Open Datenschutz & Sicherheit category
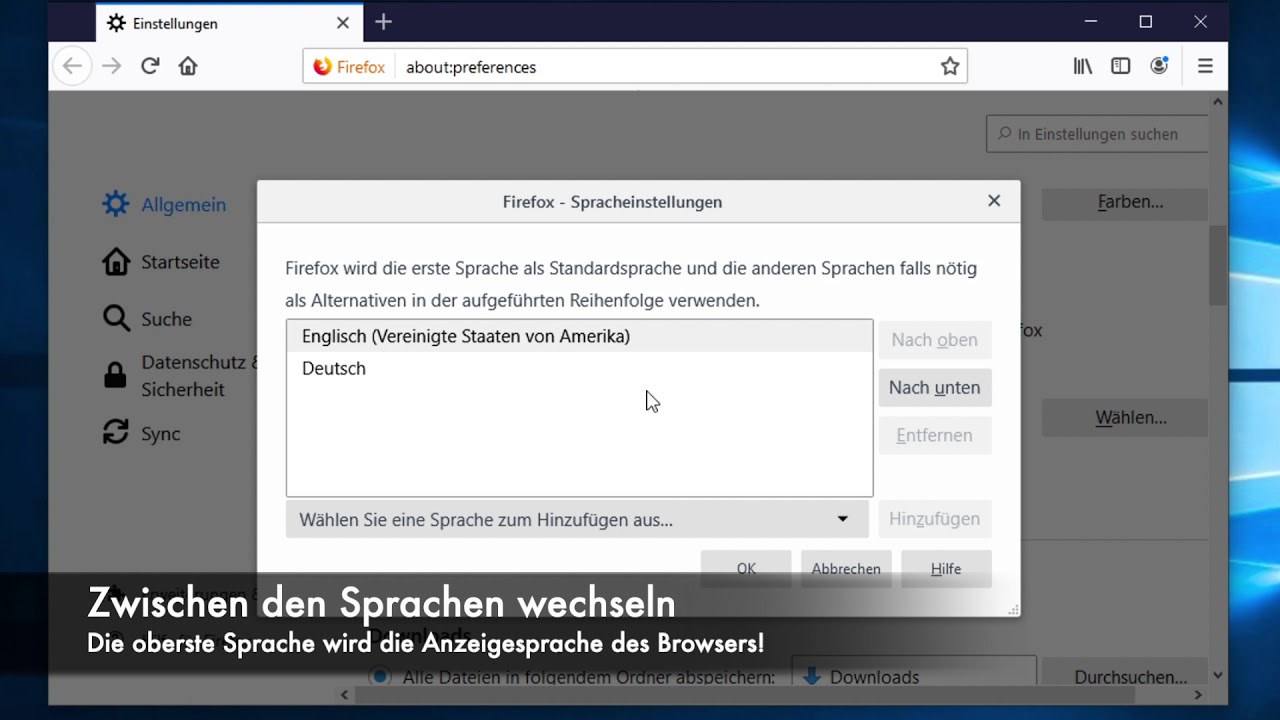 (180, 376)
